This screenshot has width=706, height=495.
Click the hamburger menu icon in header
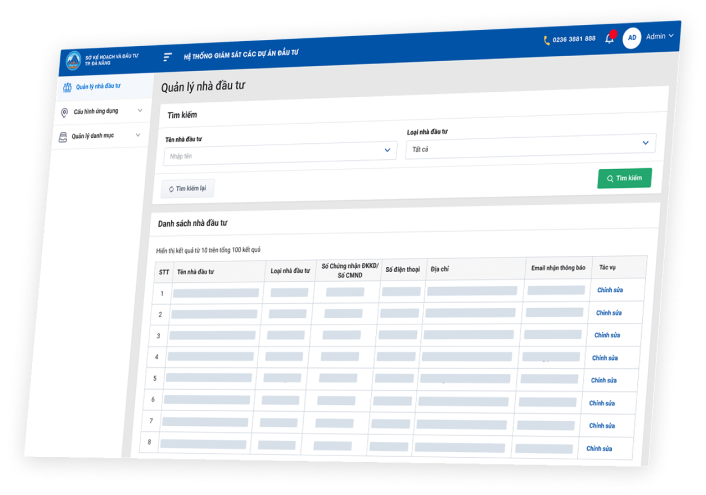click(168, 57)
